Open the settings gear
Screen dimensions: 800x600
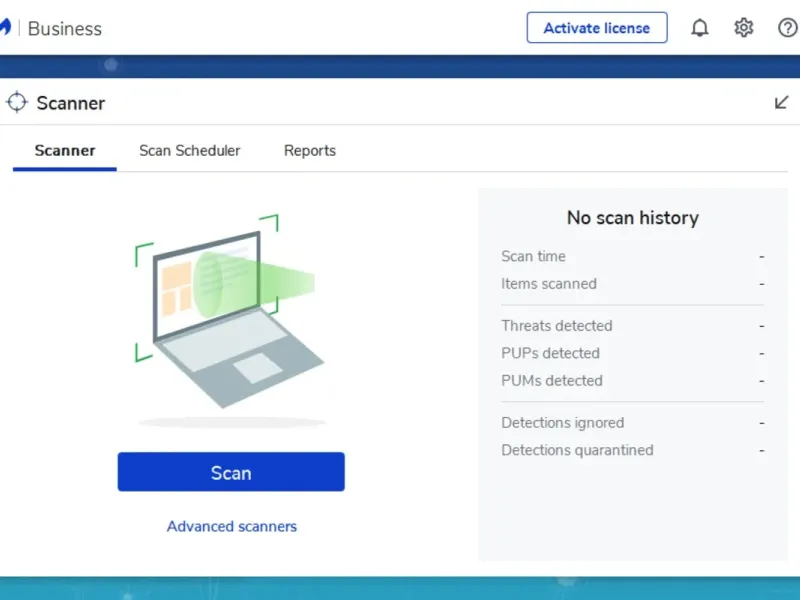tap(743, 28)
